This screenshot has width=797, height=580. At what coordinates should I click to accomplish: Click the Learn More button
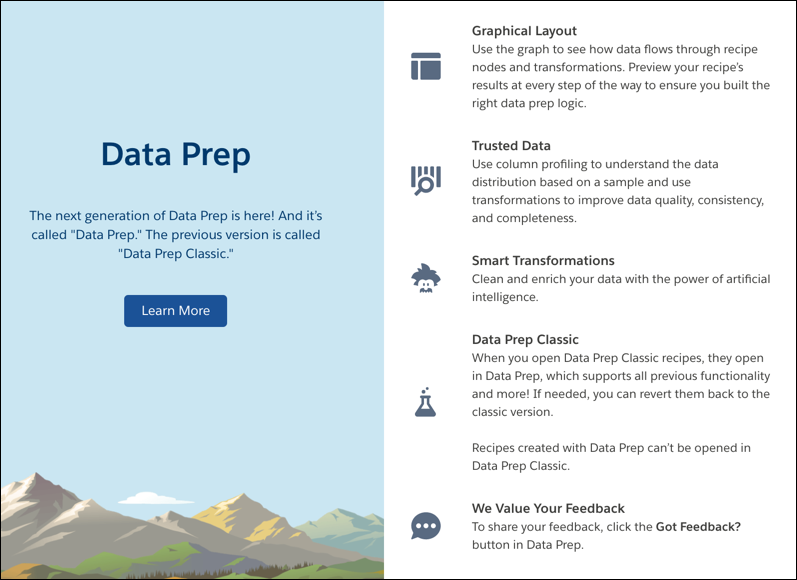pos(175,311)
